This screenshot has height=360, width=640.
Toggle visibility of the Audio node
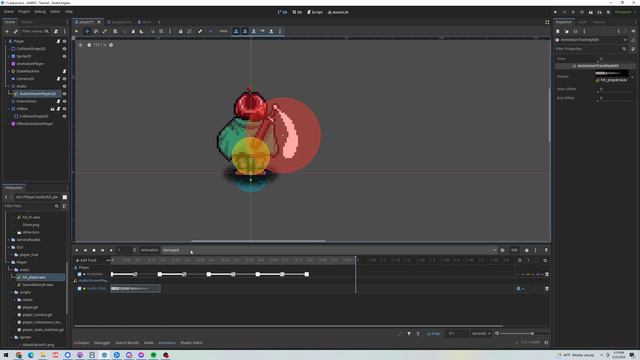point(64,86)
